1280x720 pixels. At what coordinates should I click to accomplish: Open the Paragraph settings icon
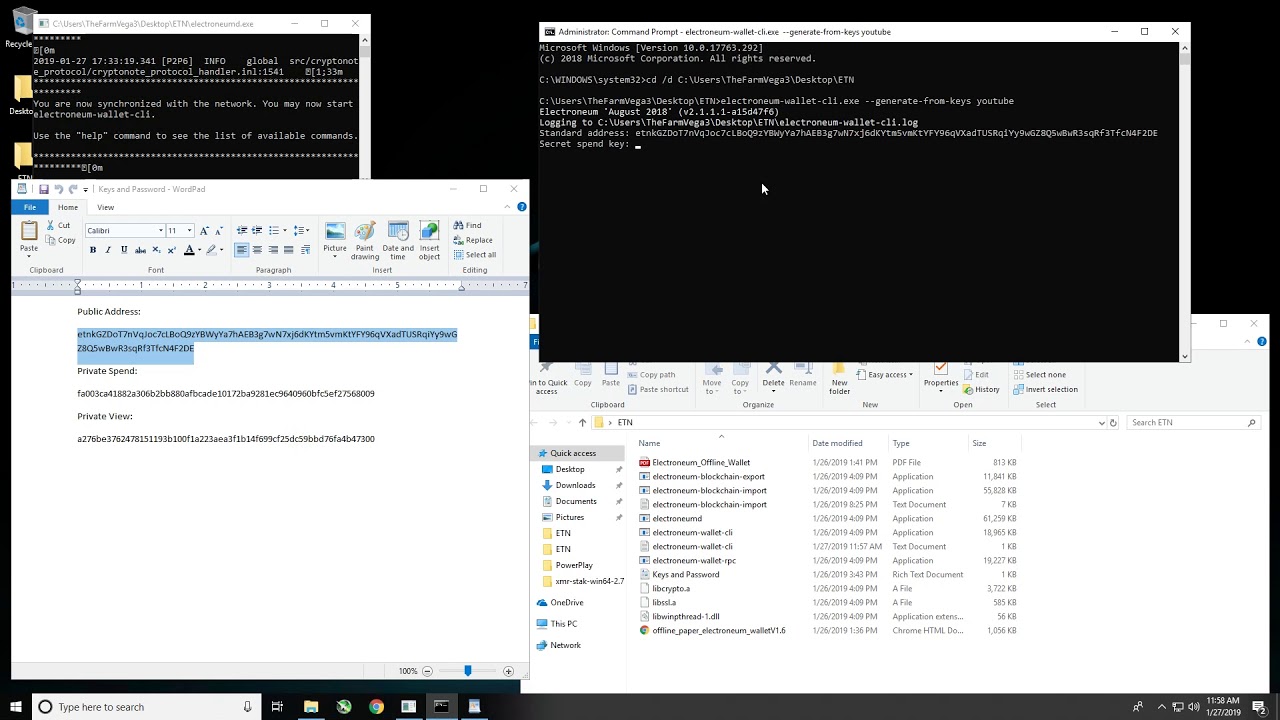click(305, 250)
